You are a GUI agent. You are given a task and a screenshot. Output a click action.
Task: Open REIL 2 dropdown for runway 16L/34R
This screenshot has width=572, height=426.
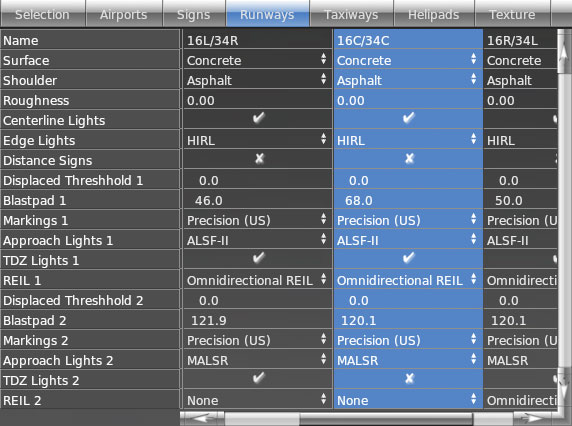pos(258,400)
